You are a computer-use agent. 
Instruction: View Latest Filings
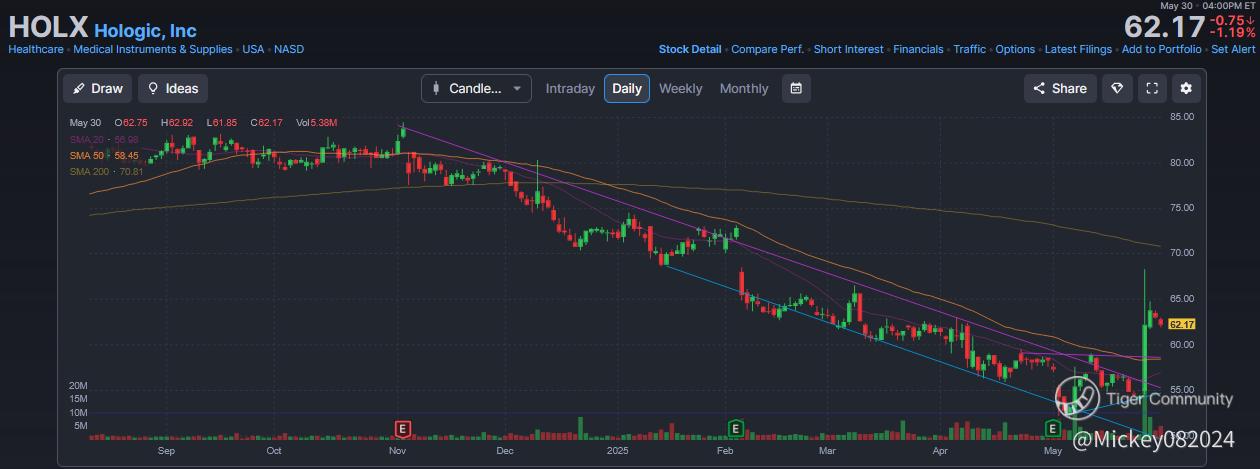point(1078,49)
